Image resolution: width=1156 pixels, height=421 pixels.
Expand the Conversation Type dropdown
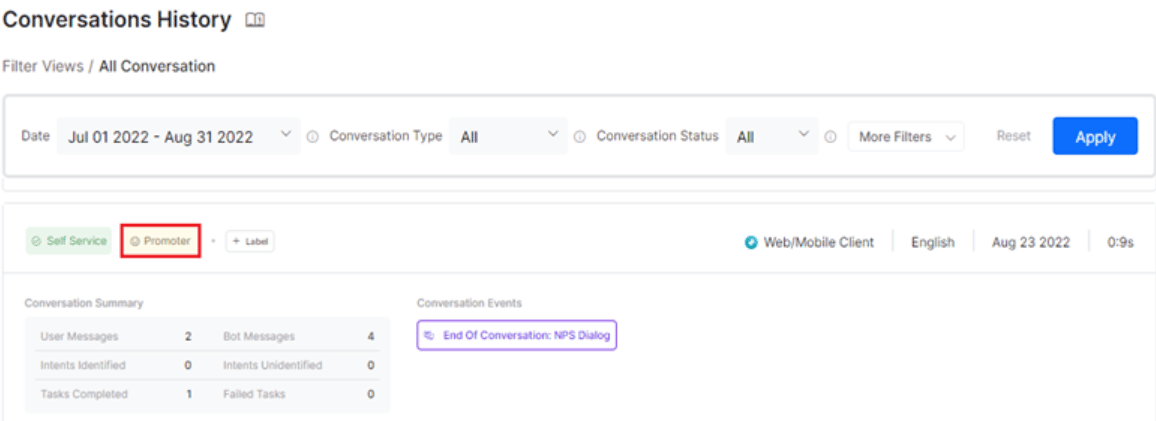[508, 136]
